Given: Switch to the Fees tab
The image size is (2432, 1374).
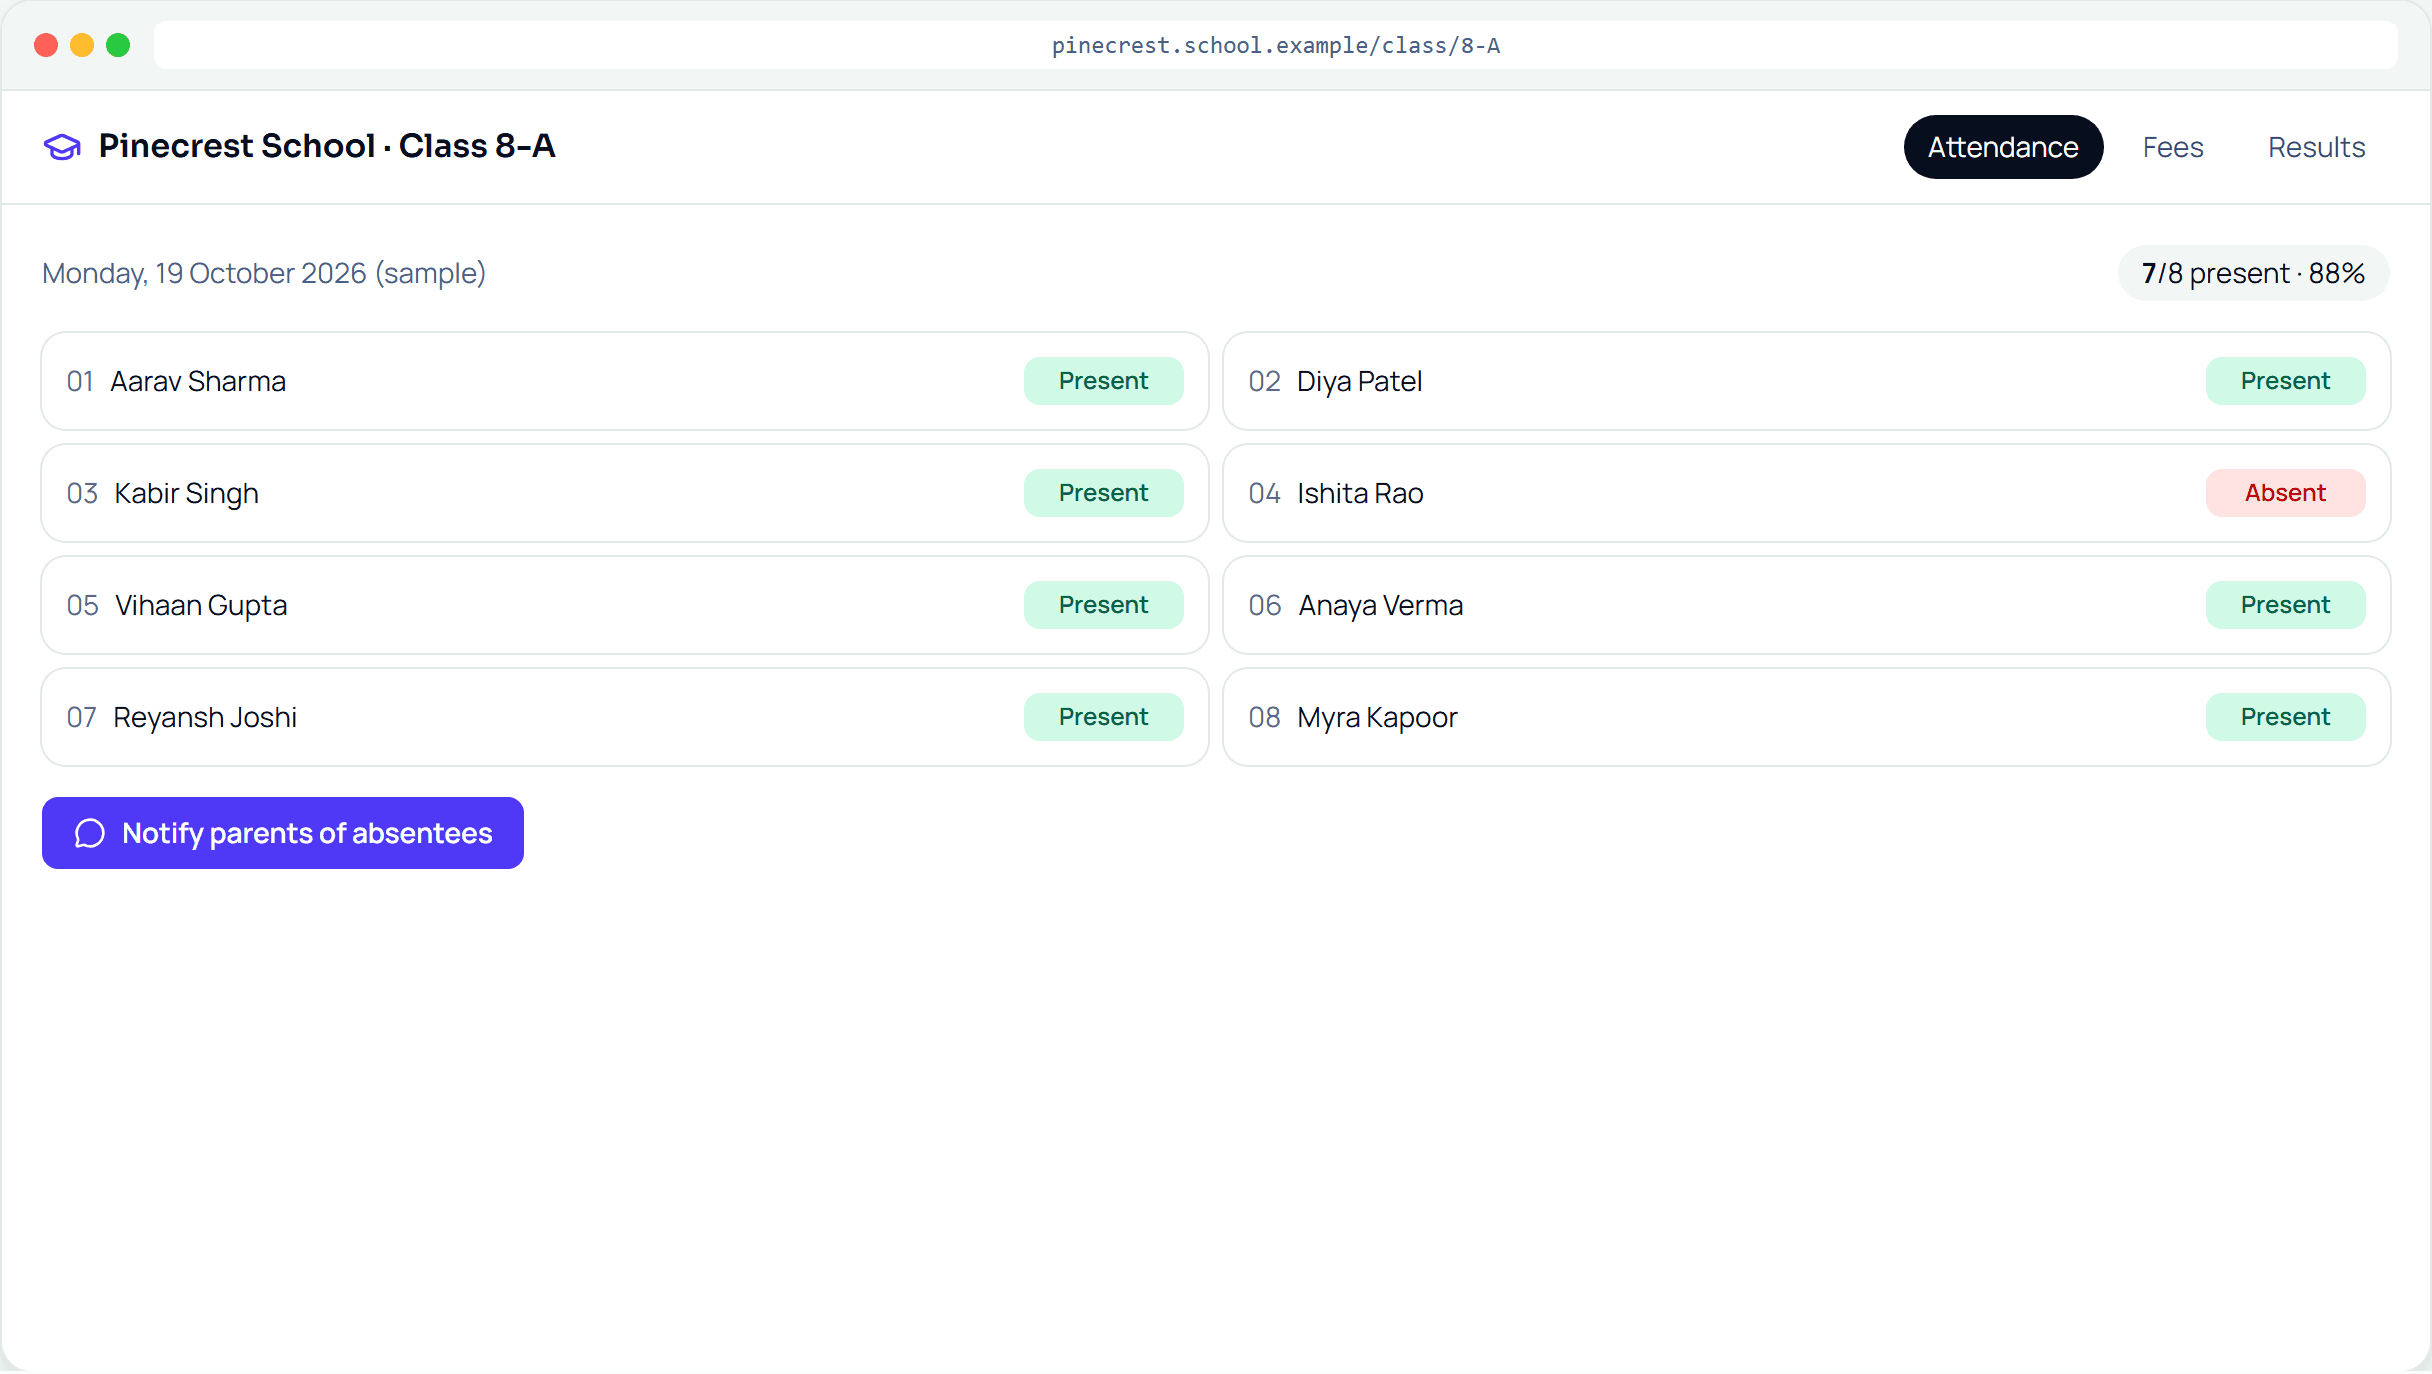Looking at the screenshot, I should coord(2173,147).
